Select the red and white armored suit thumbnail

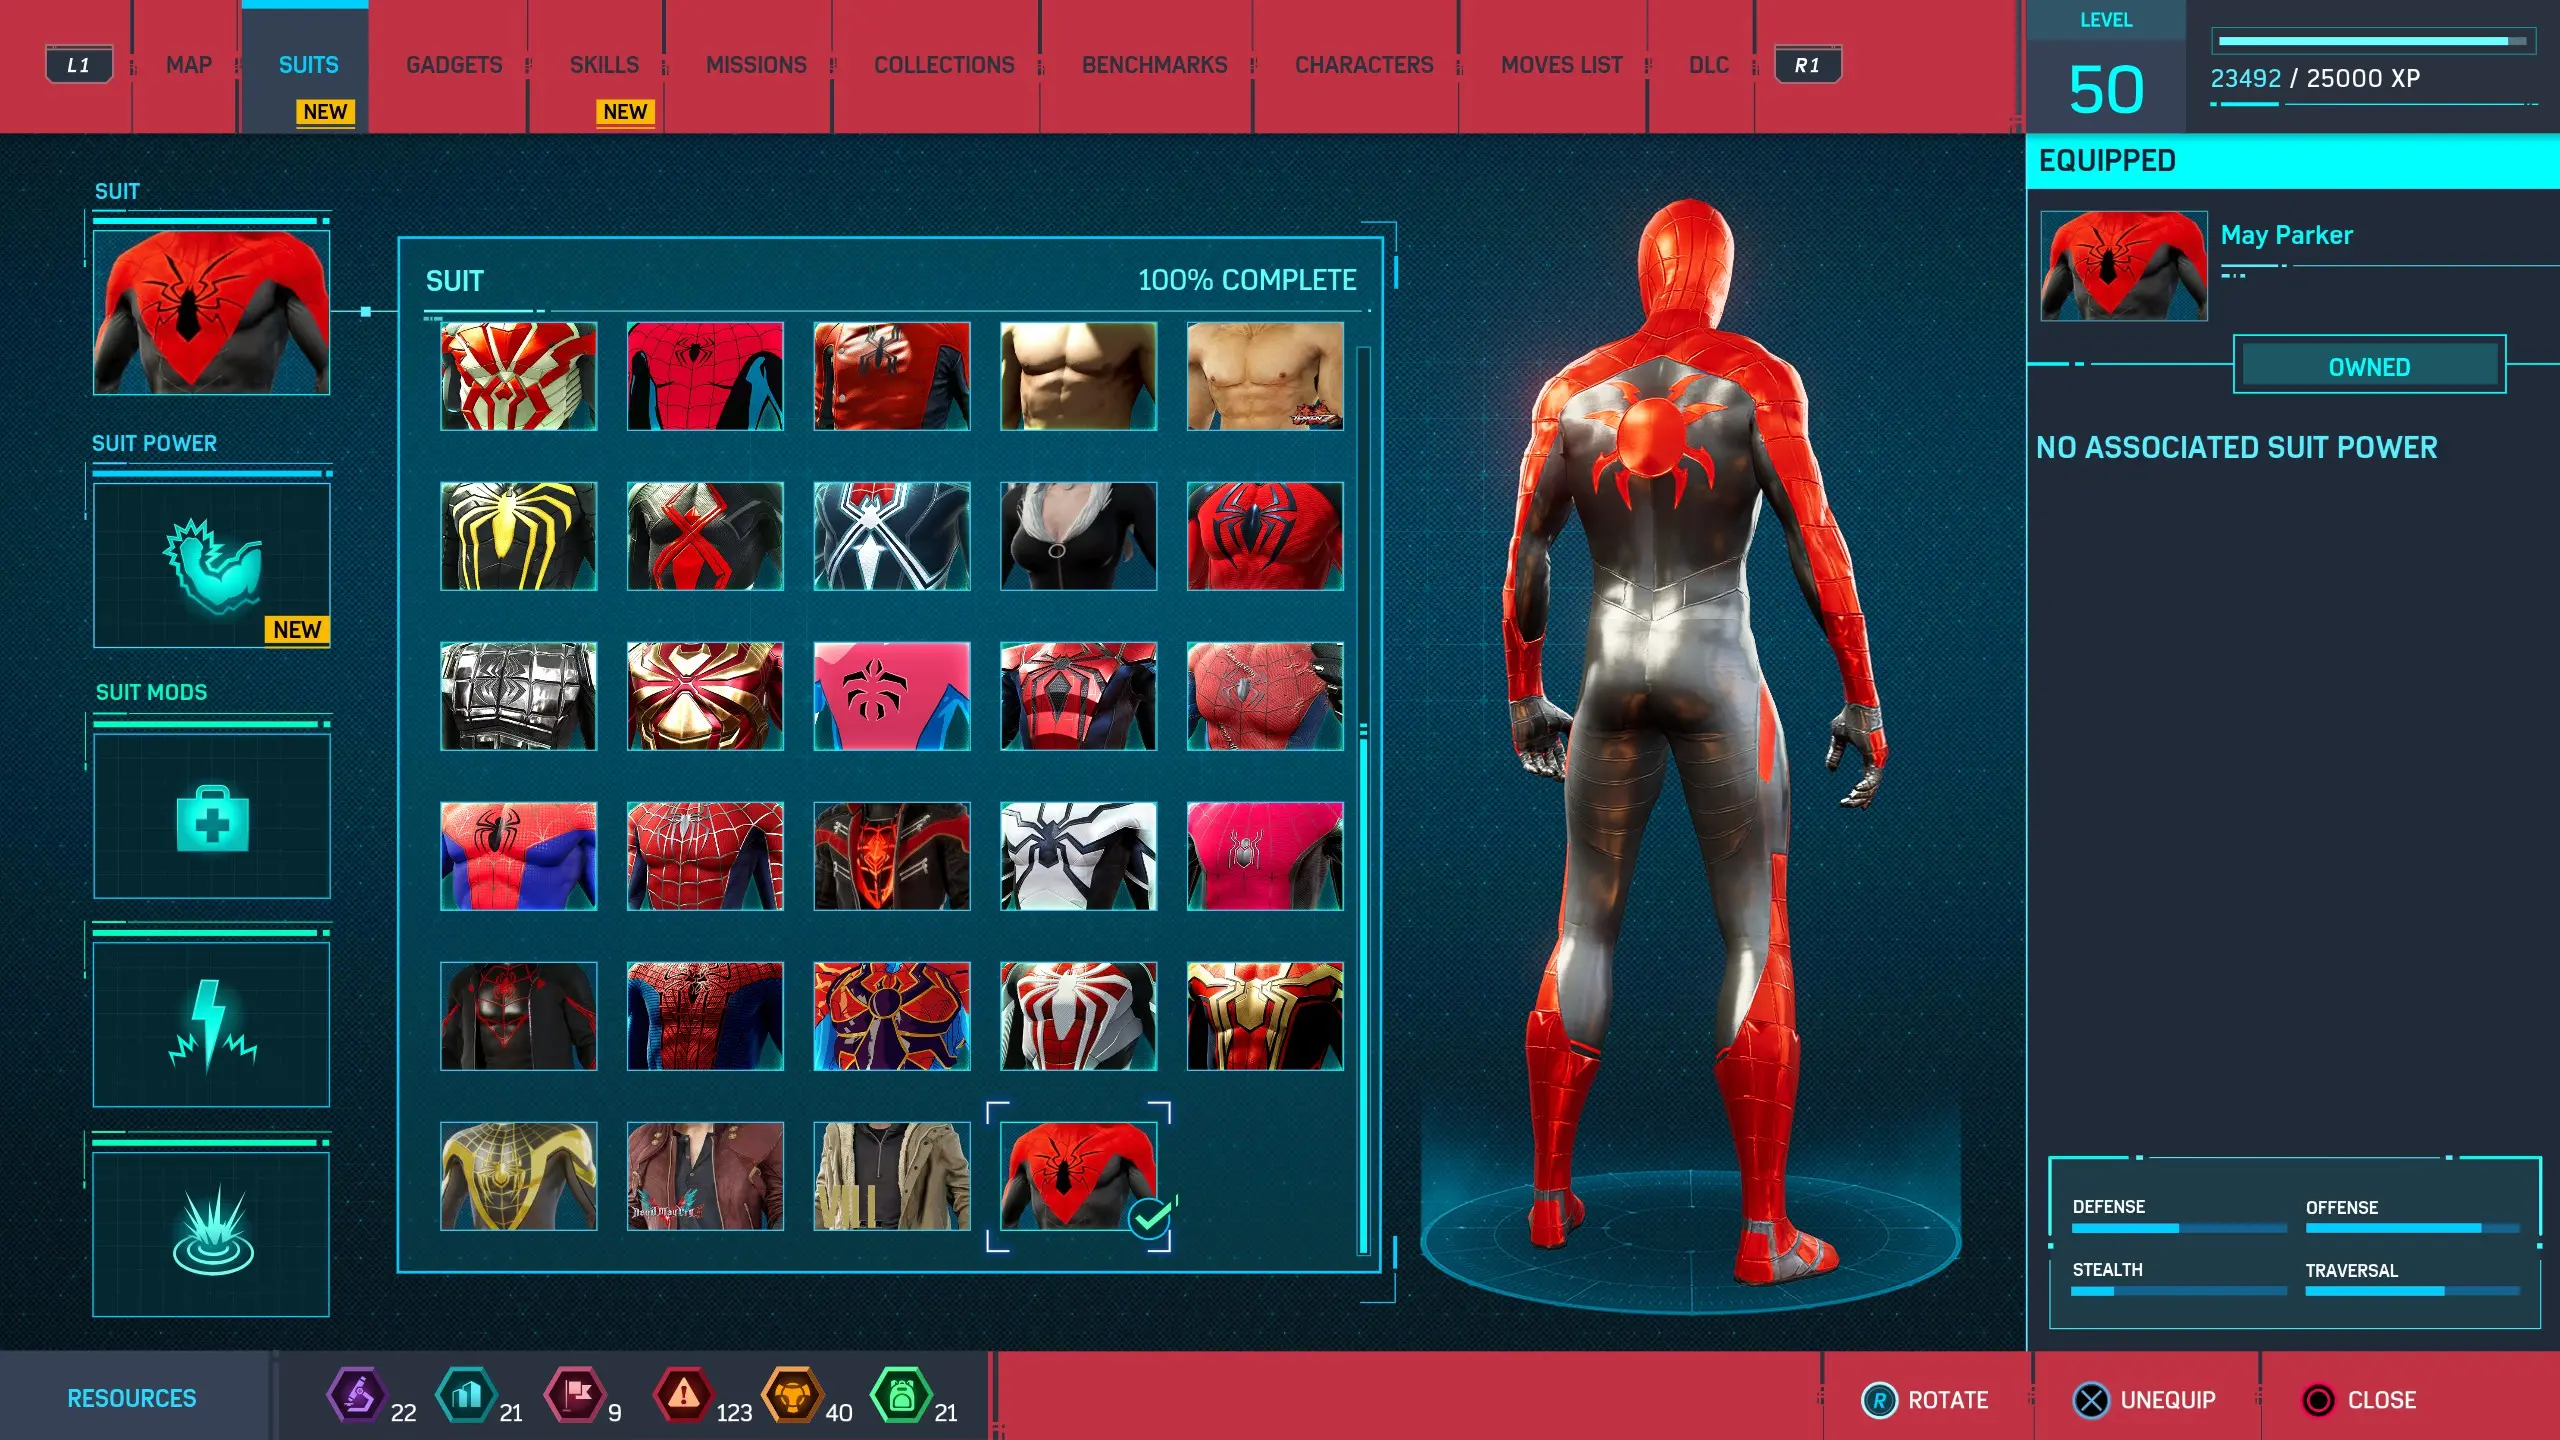tap(518, 376)
